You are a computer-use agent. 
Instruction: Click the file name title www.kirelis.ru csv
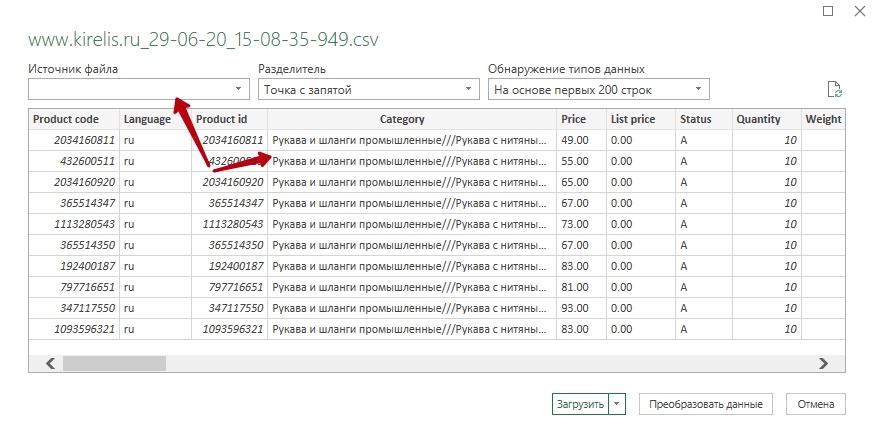[x=203, y=40]
